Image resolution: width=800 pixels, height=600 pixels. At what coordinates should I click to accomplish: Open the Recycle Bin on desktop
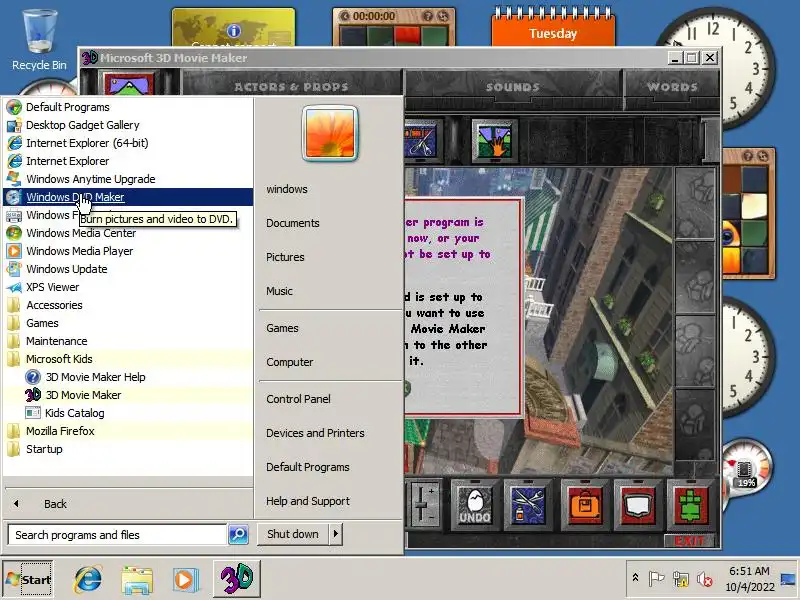coord(39,41)
